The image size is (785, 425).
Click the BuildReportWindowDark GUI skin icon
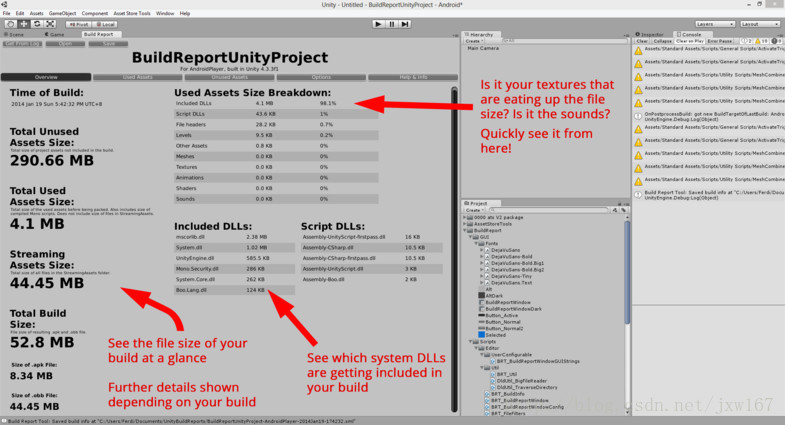coord(481,309)
